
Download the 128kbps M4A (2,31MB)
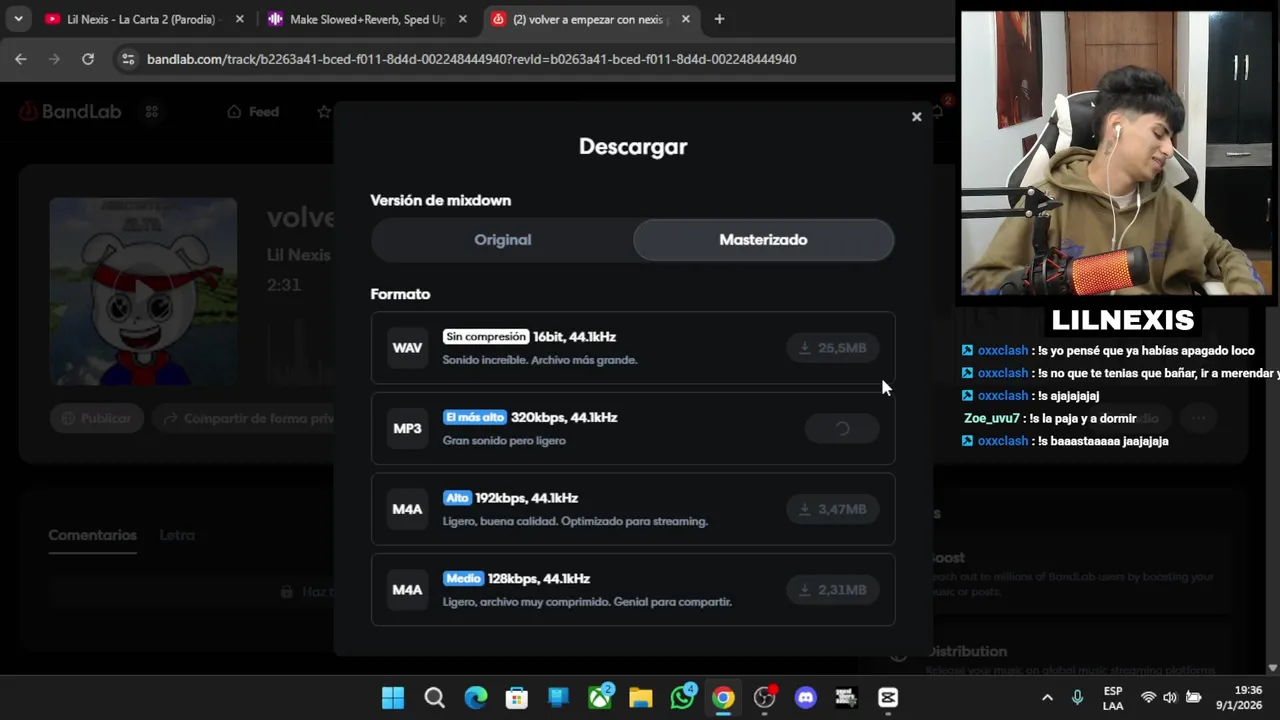coord(832,590)
